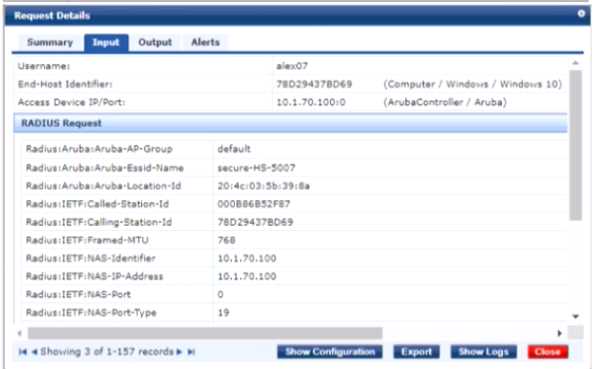
Task: Close the Request Details dialog
Action: (x=547, y=352)
